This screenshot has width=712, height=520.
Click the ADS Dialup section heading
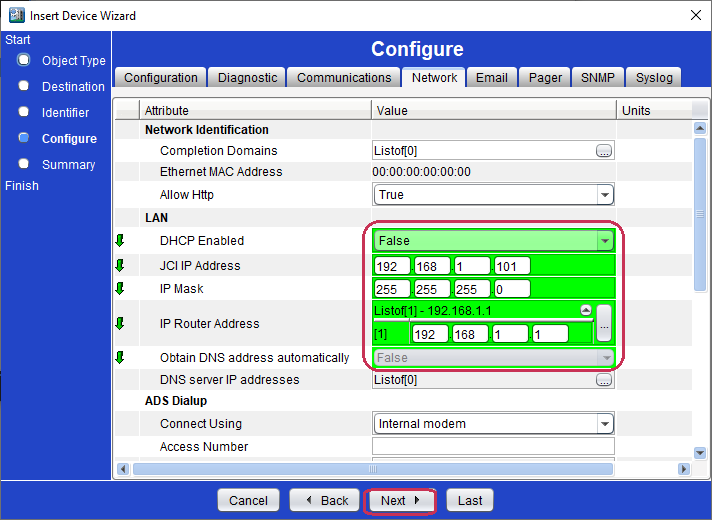coord(176,401)
